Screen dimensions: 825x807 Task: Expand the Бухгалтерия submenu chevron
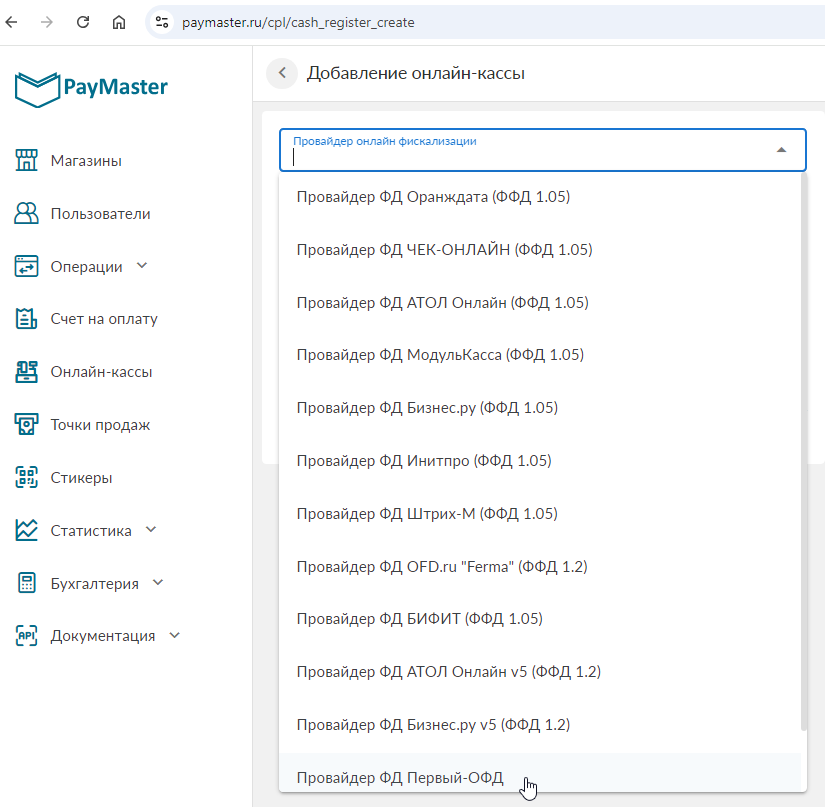[x=158, y=582]
